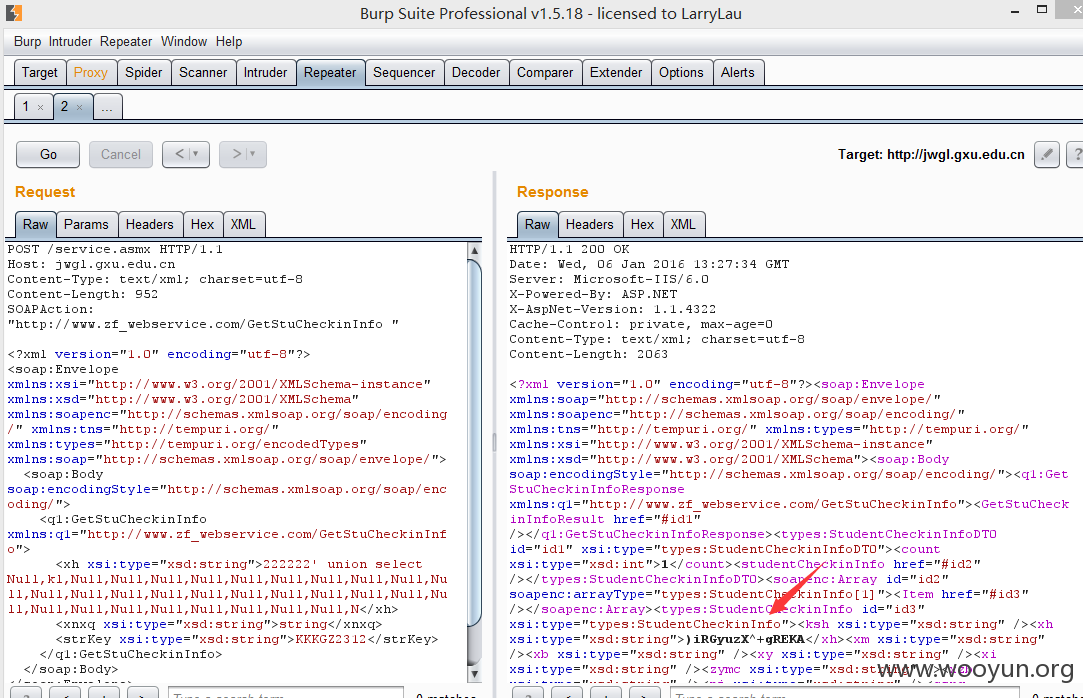Switch to the Proxy tab
The image size is (1083, 698).
click(90, 72)
